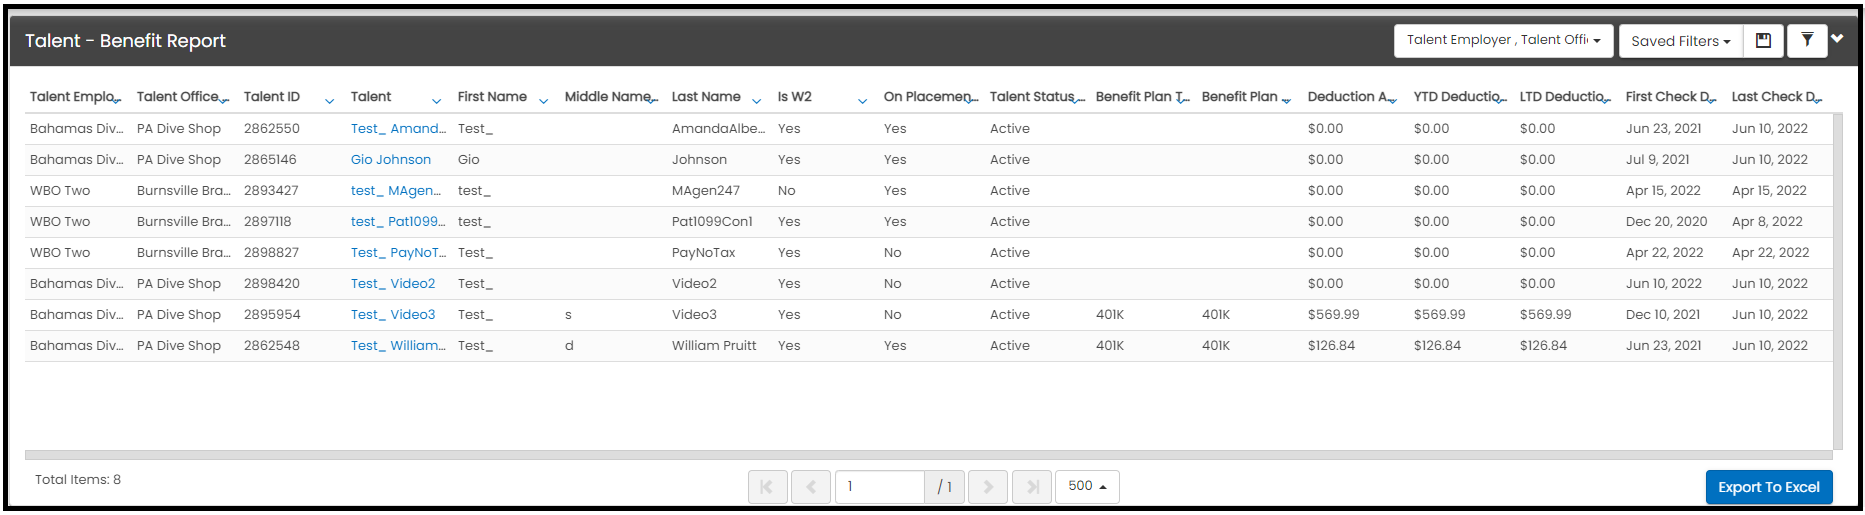Select Talent ID cell 2862548
Image resolution: width=1865 pixels, height=515 pixels.
(272, 345)
